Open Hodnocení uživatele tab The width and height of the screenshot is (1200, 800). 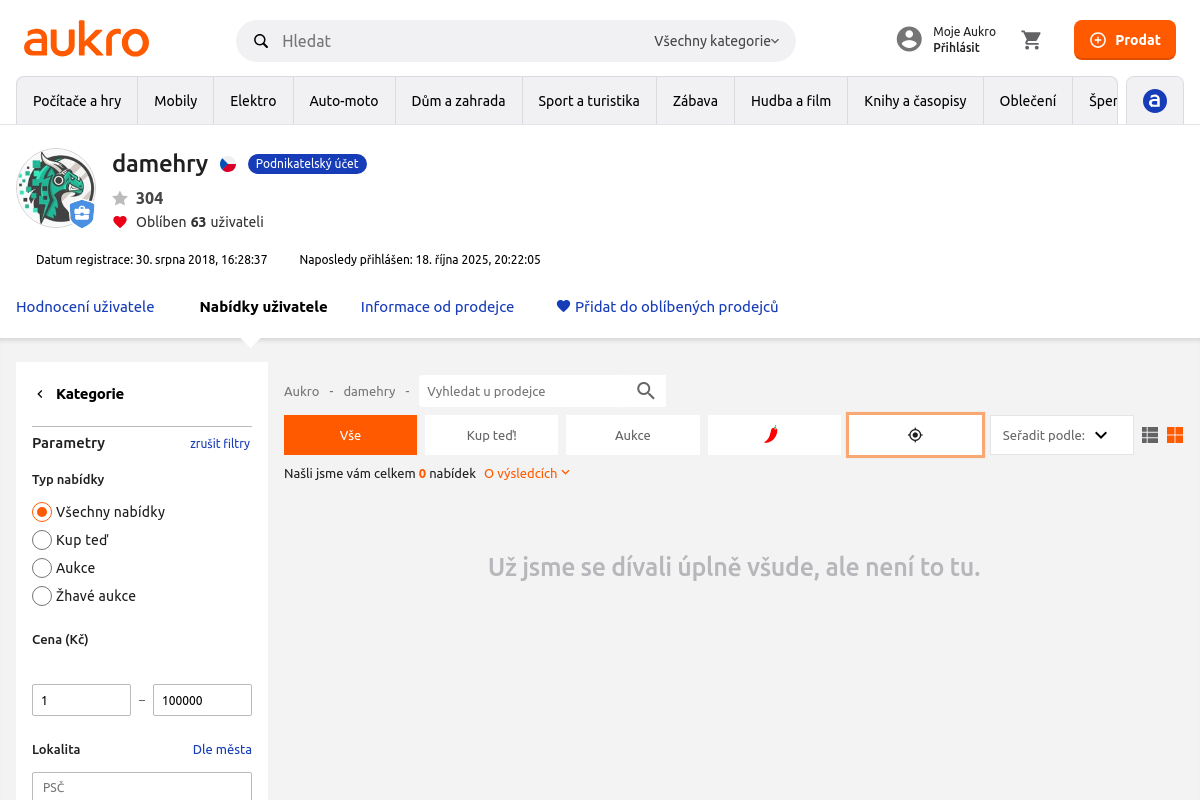pos(85,307)
